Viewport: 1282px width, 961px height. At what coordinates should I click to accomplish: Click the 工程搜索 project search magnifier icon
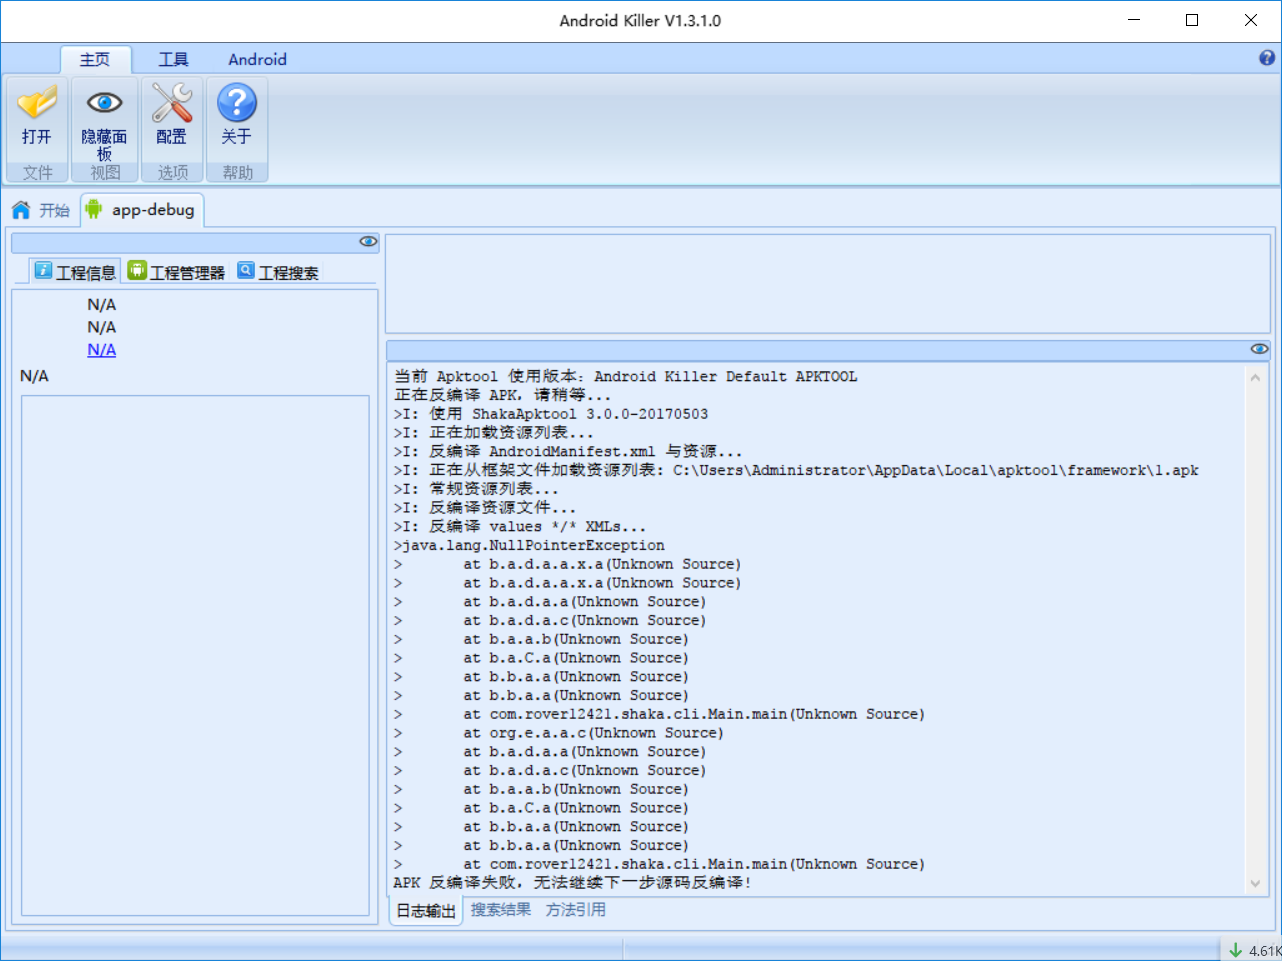tap(245, 270)
